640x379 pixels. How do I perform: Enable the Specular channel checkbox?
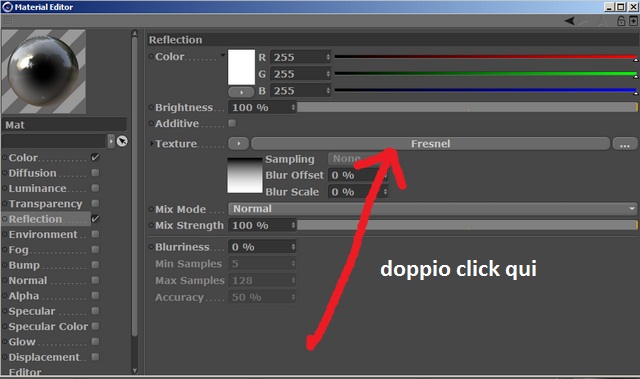[95, 311]
